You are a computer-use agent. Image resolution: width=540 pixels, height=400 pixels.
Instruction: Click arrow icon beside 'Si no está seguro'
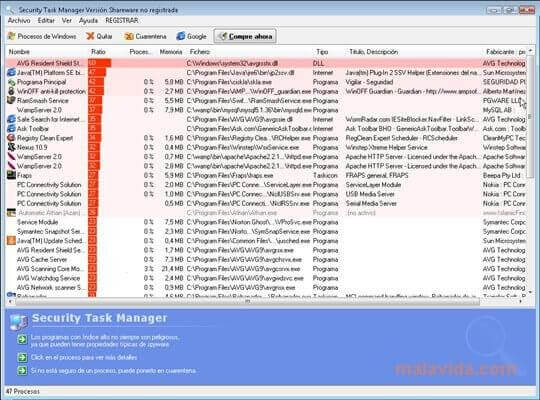click(22, 371)
